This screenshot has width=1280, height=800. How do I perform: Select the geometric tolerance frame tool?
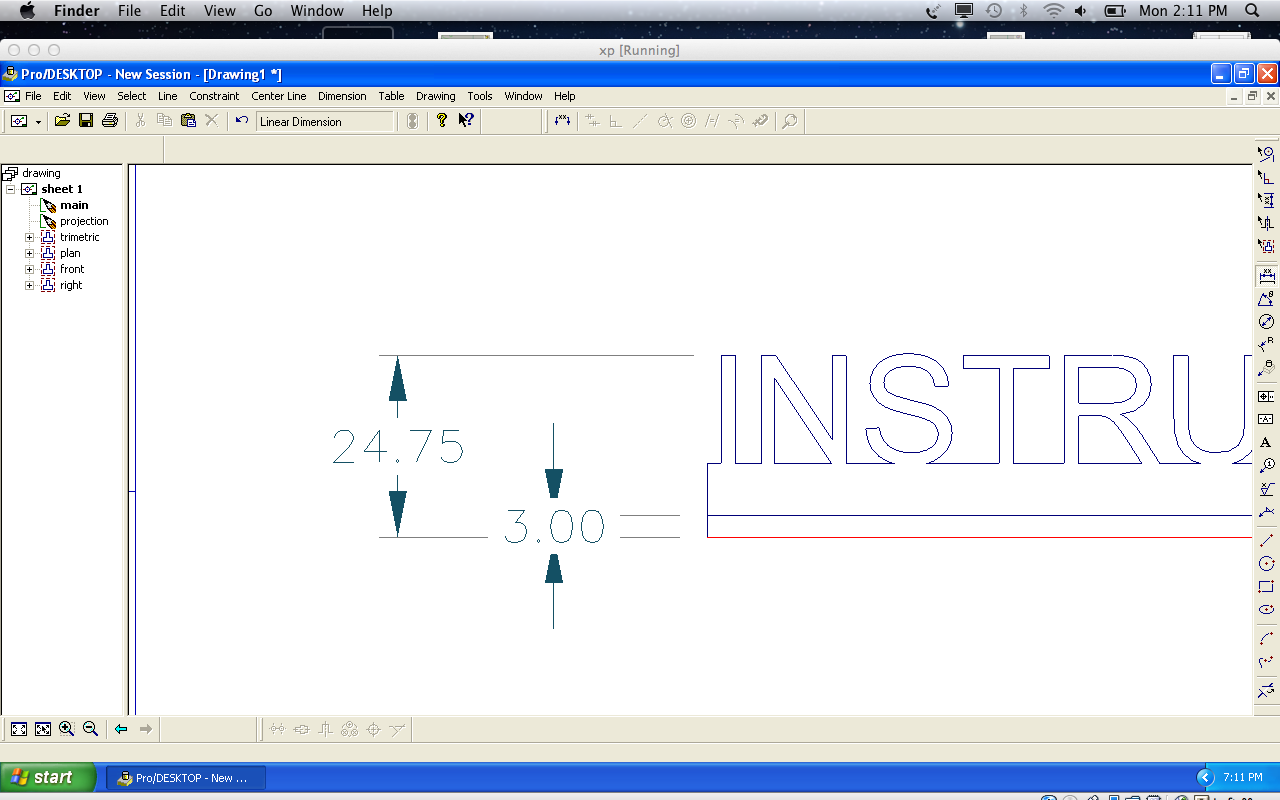pyautogui.click(x=1266, y=396)
